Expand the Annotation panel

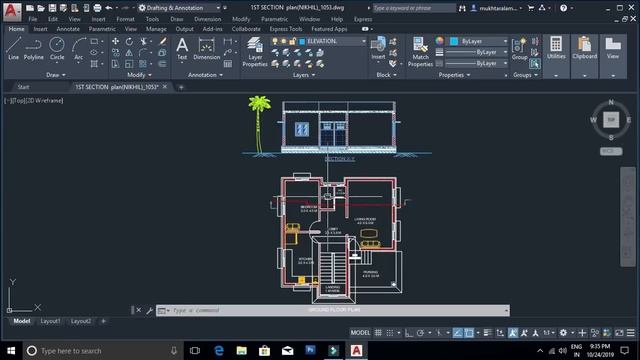[205, 75]
